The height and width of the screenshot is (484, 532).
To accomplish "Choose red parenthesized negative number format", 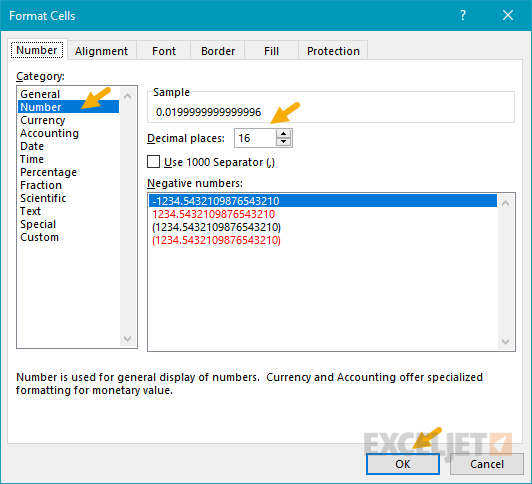I will point(216,240).
